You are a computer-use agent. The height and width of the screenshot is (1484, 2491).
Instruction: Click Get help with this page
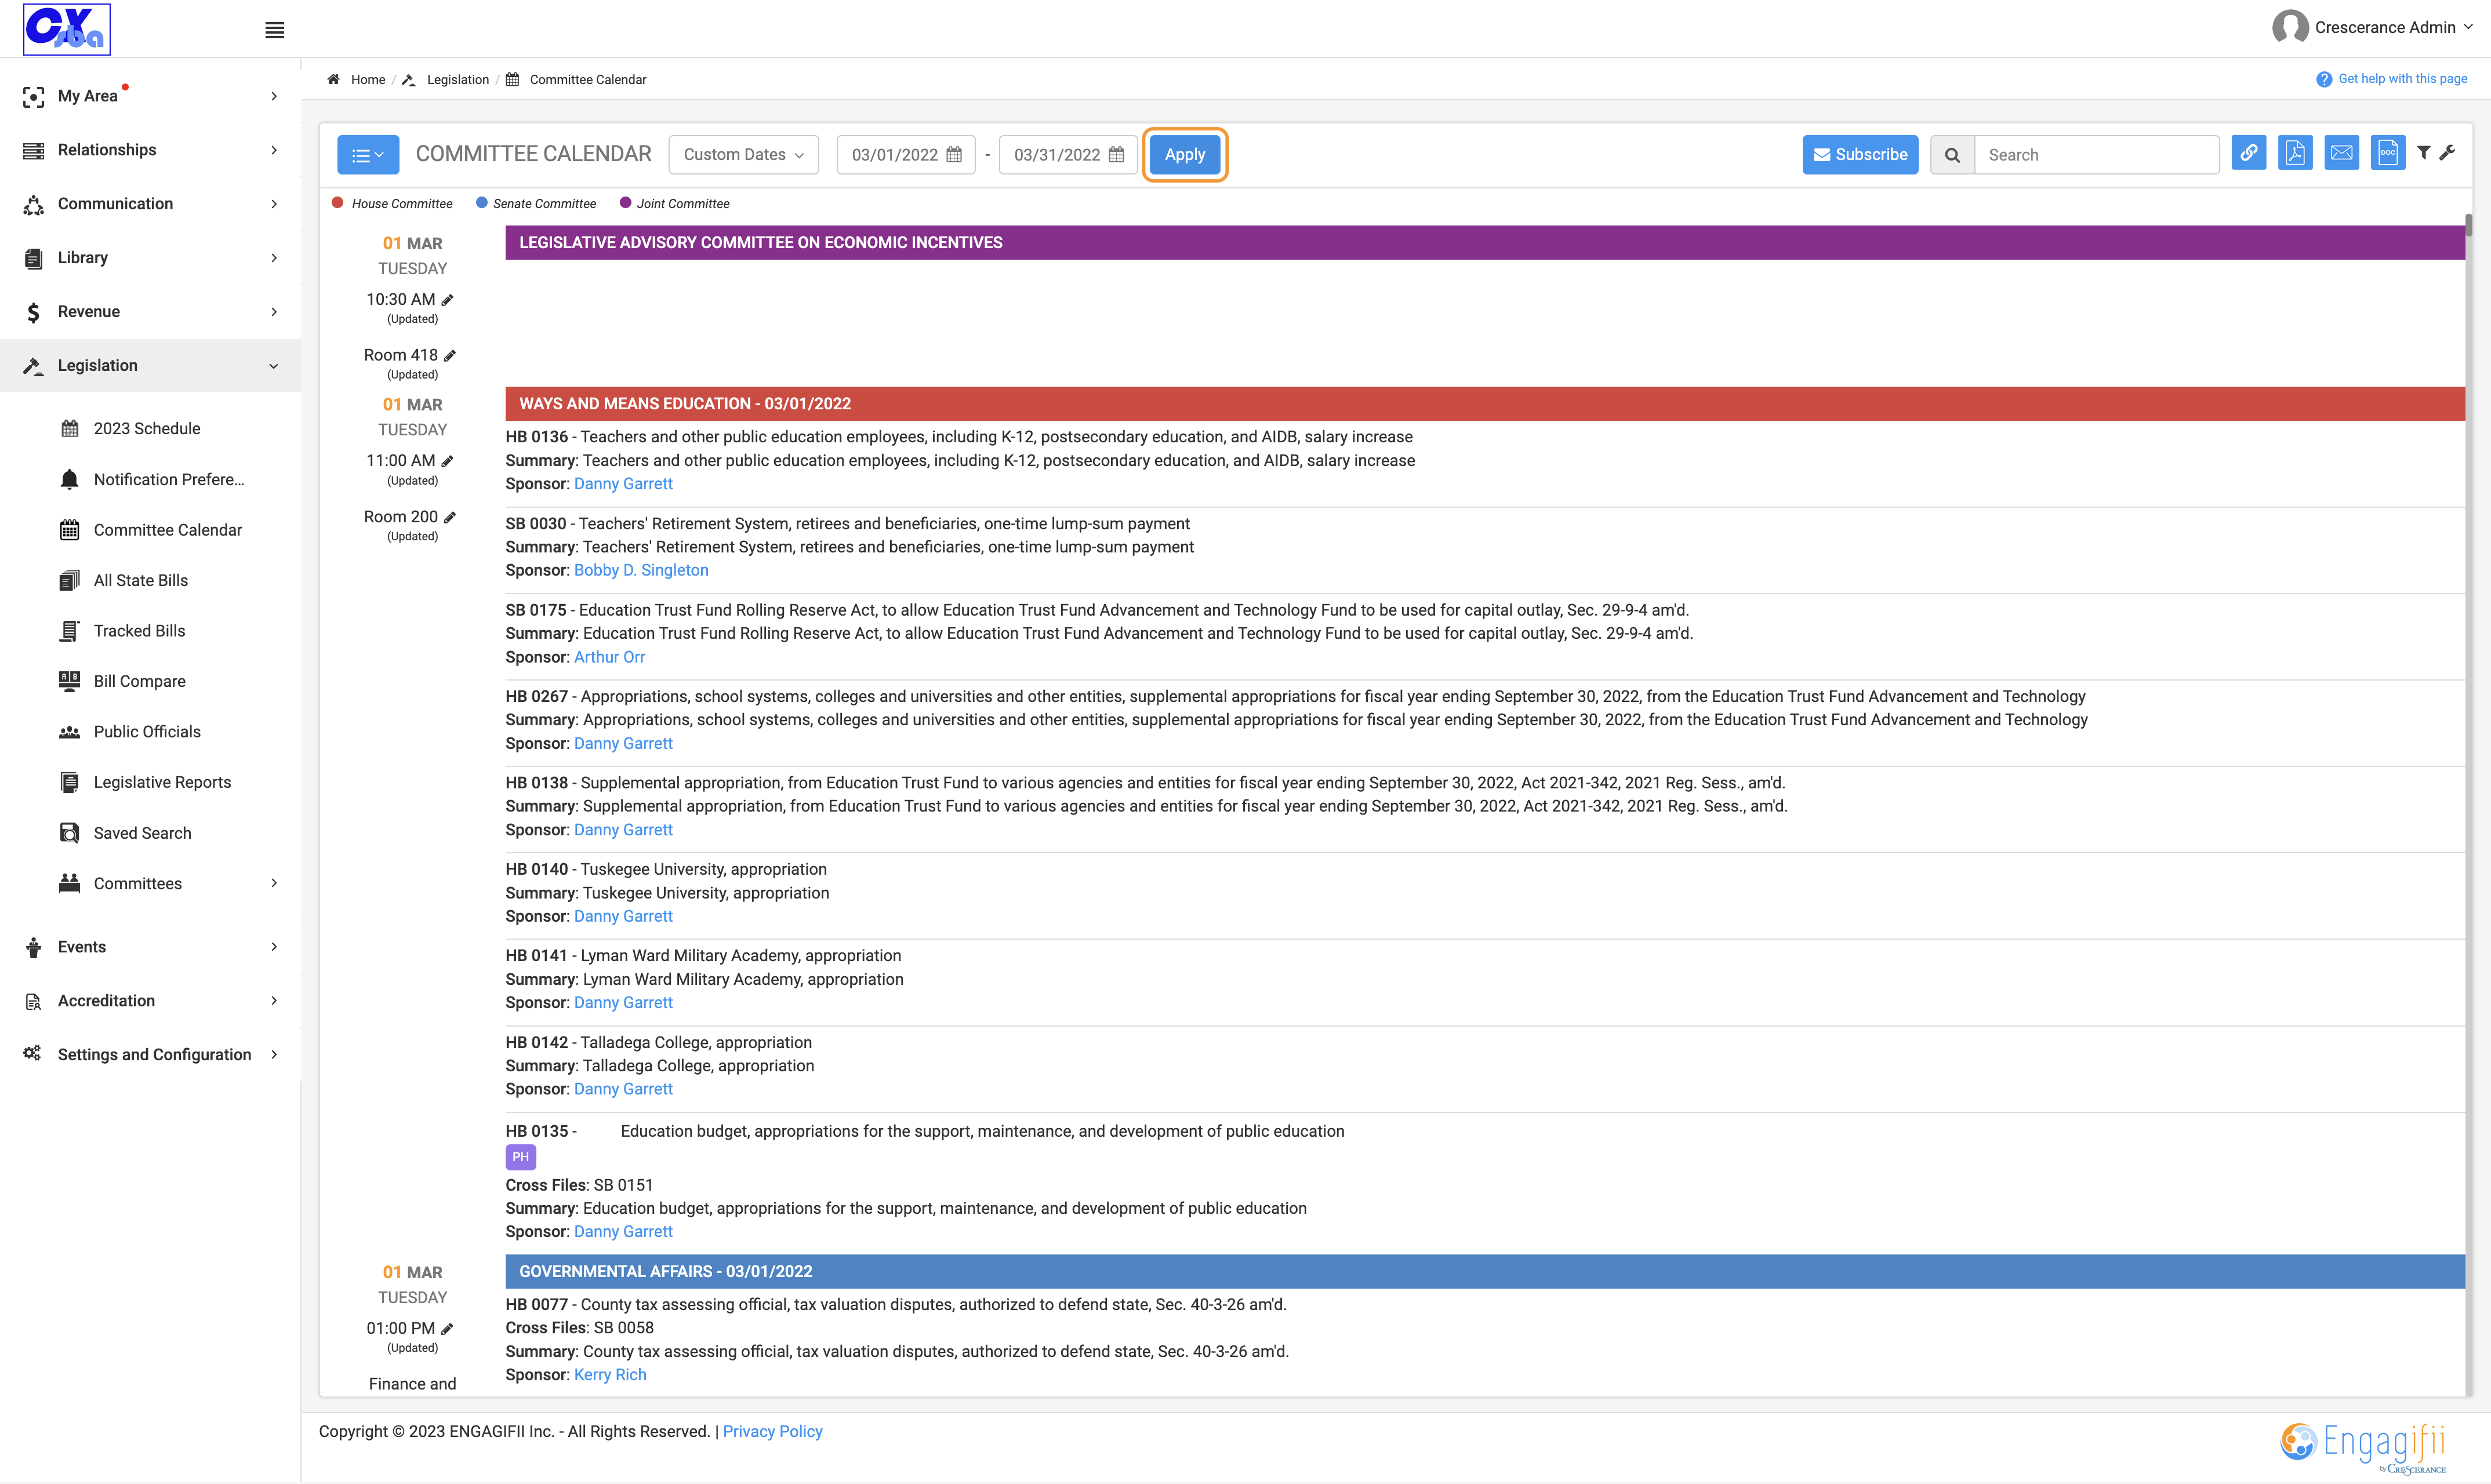[2392, 79]
